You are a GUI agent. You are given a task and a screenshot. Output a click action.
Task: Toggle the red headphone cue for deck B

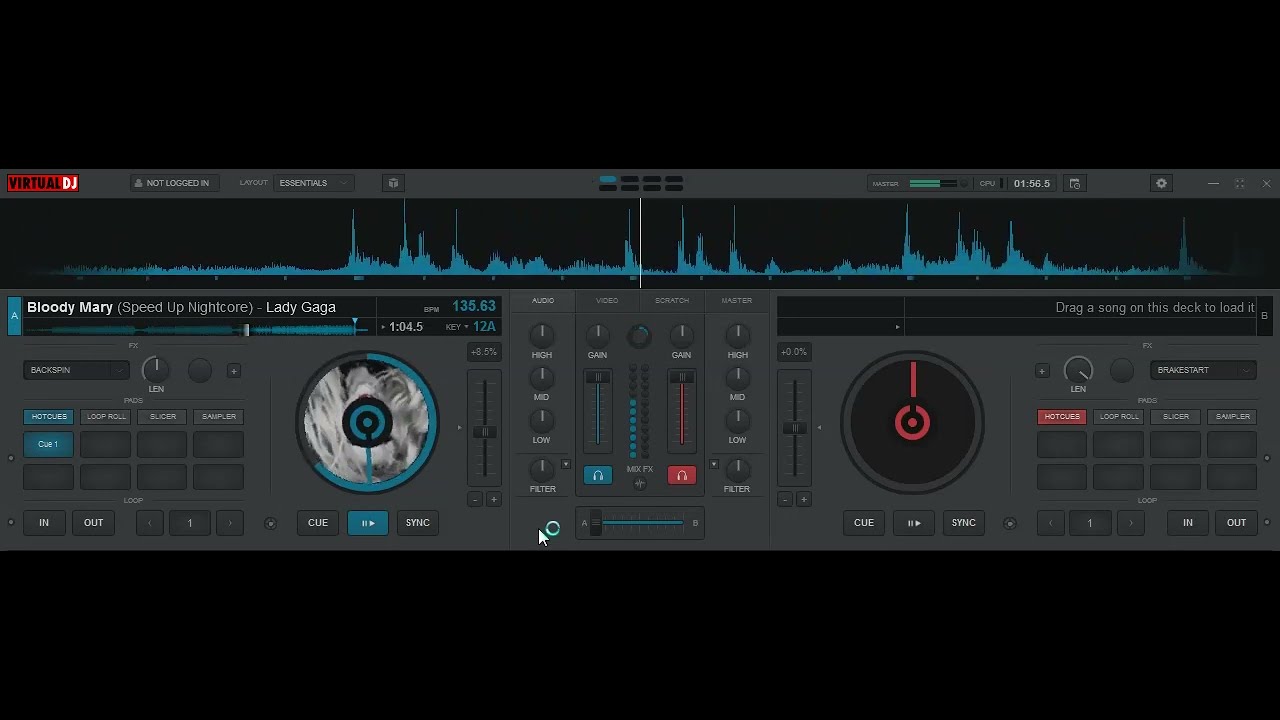682,476
